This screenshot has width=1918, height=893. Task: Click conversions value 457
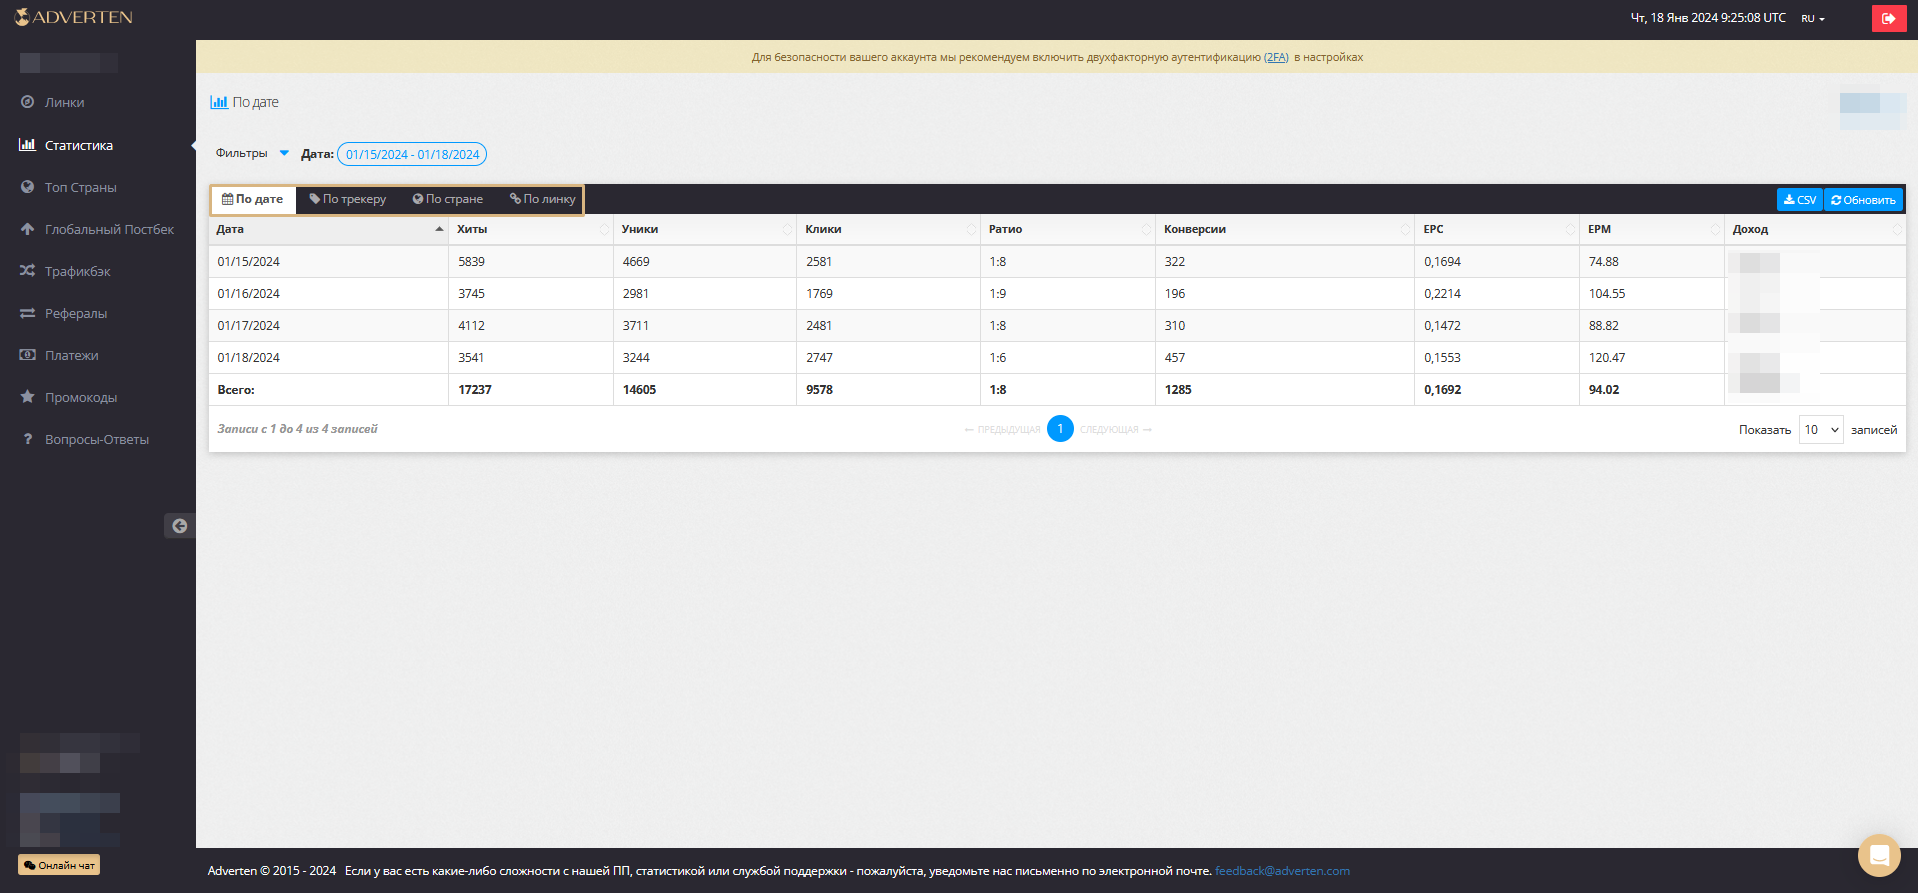(1175, 357)
